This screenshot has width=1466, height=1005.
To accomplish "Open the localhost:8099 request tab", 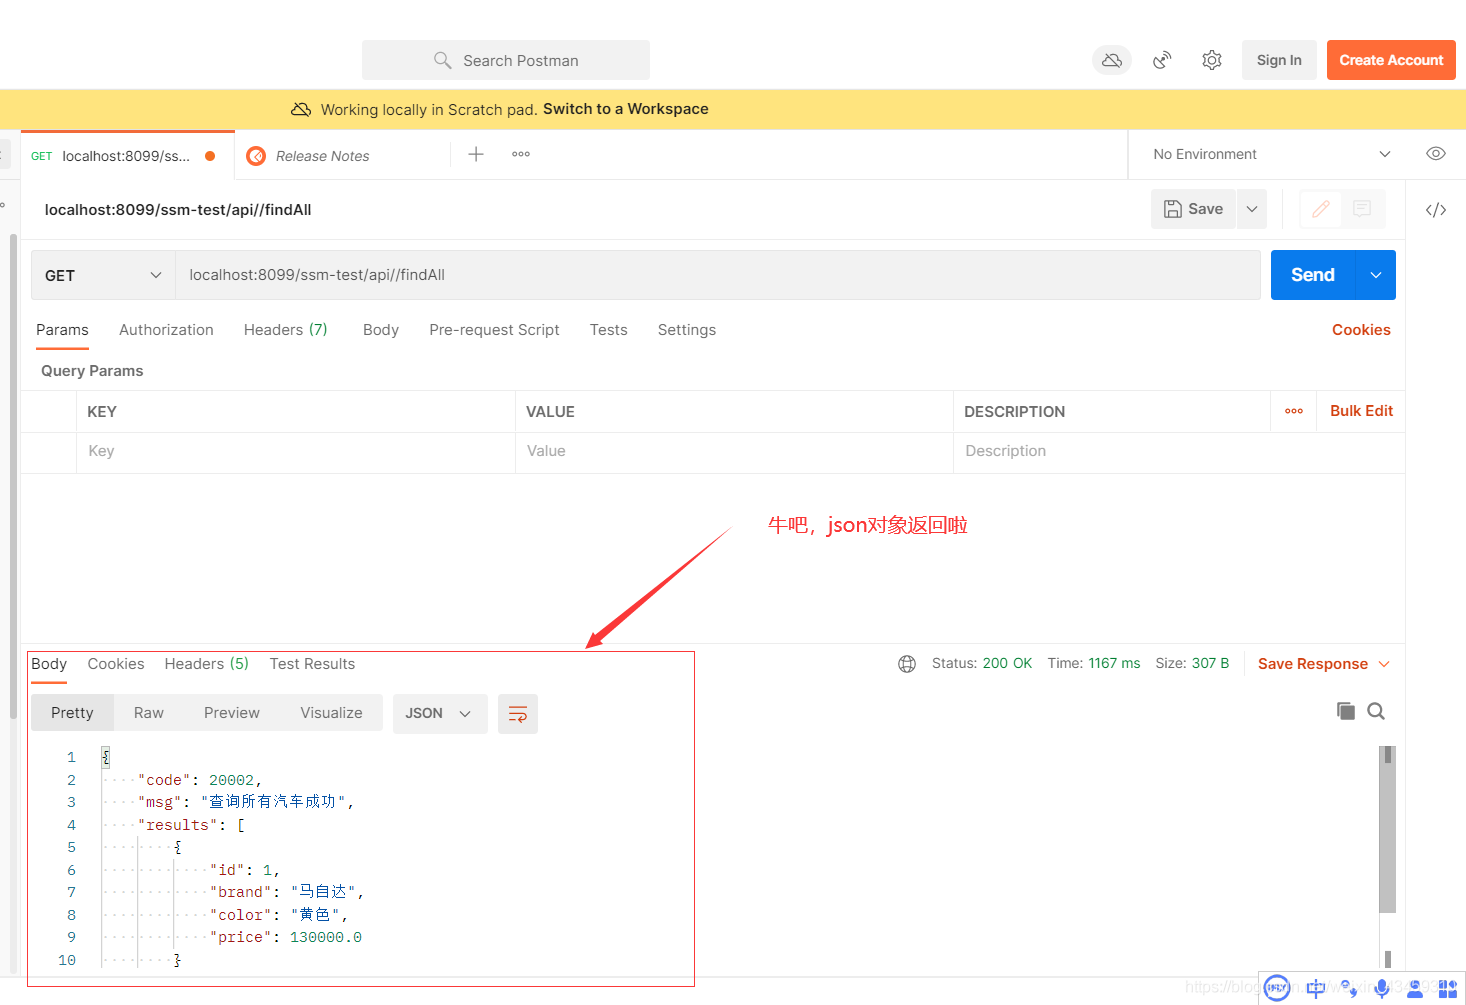I will pos(127,156).
